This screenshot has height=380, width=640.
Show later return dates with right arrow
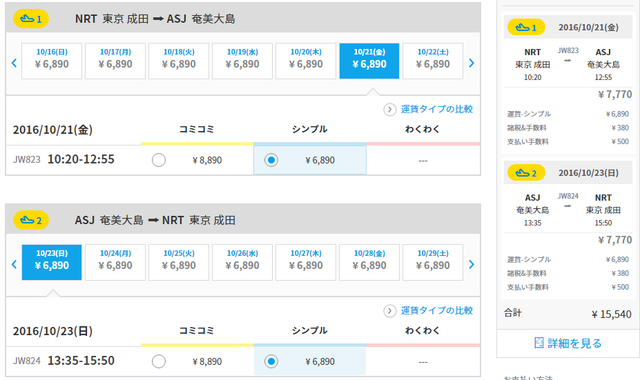tap(471, 264)
